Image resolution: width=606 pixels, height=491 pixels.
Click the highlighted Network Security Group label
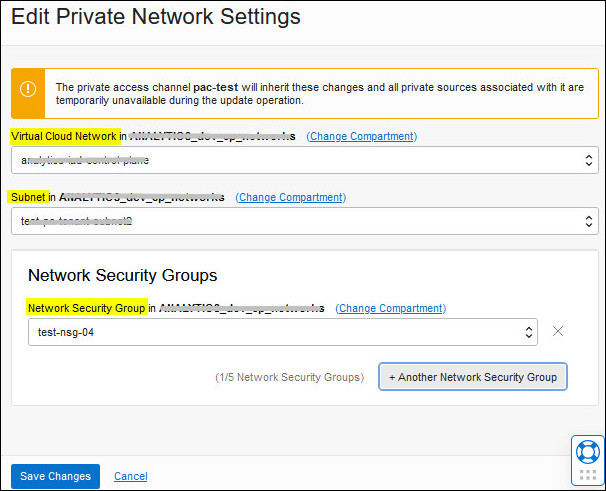point(87,308)
